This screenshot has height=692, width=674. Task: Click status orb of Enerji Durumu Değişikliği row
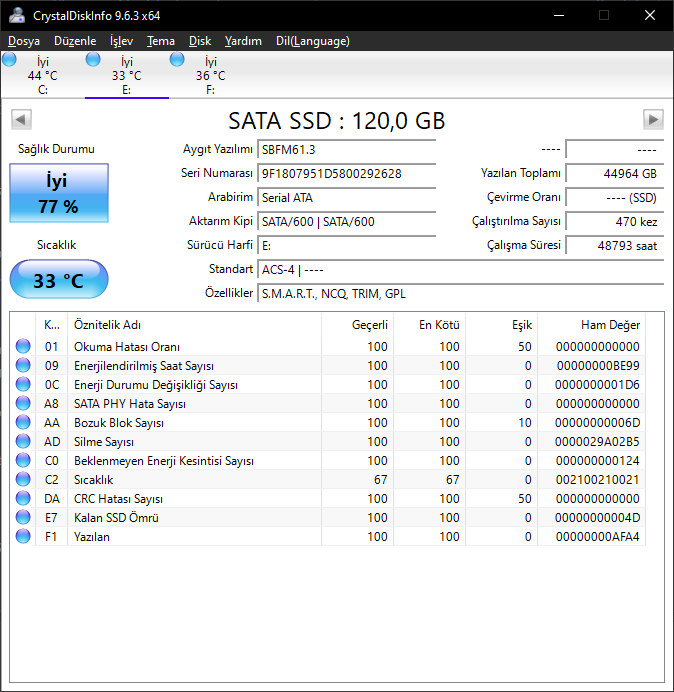point(23,384)
